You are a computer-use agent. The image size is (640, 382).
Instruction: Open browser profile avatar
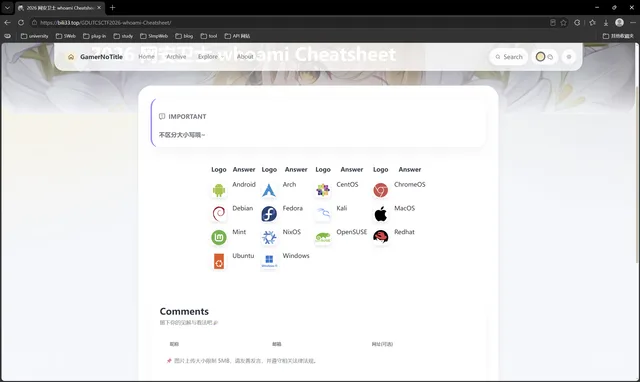619,22
